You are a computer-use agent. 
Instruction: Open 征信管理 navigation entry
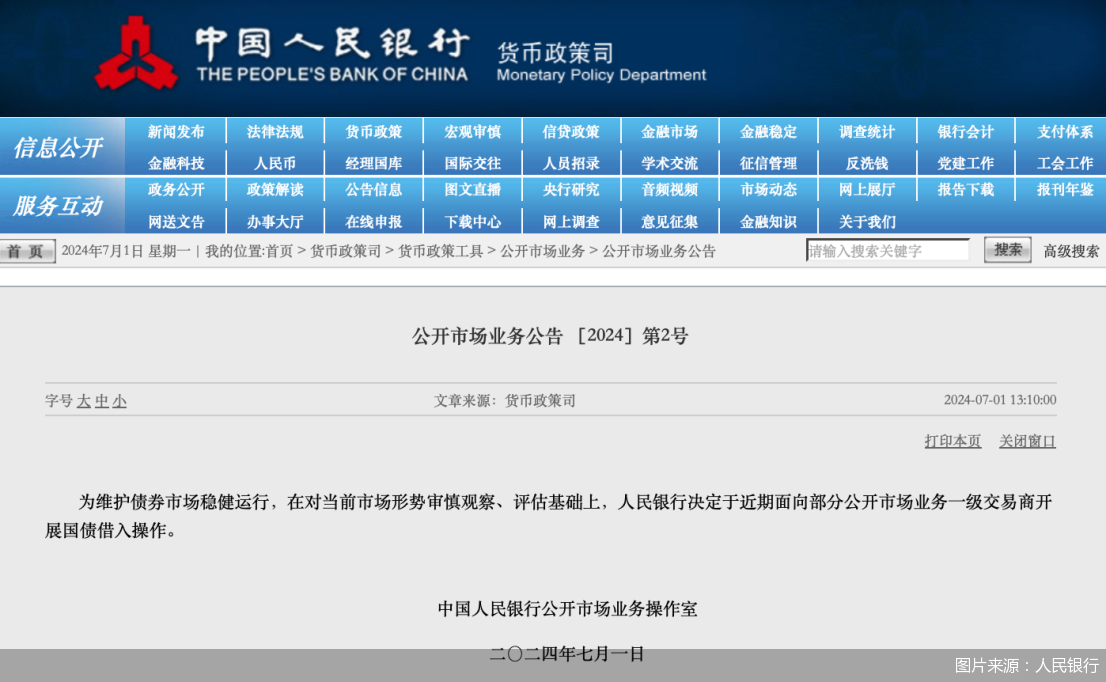[768, 164]
